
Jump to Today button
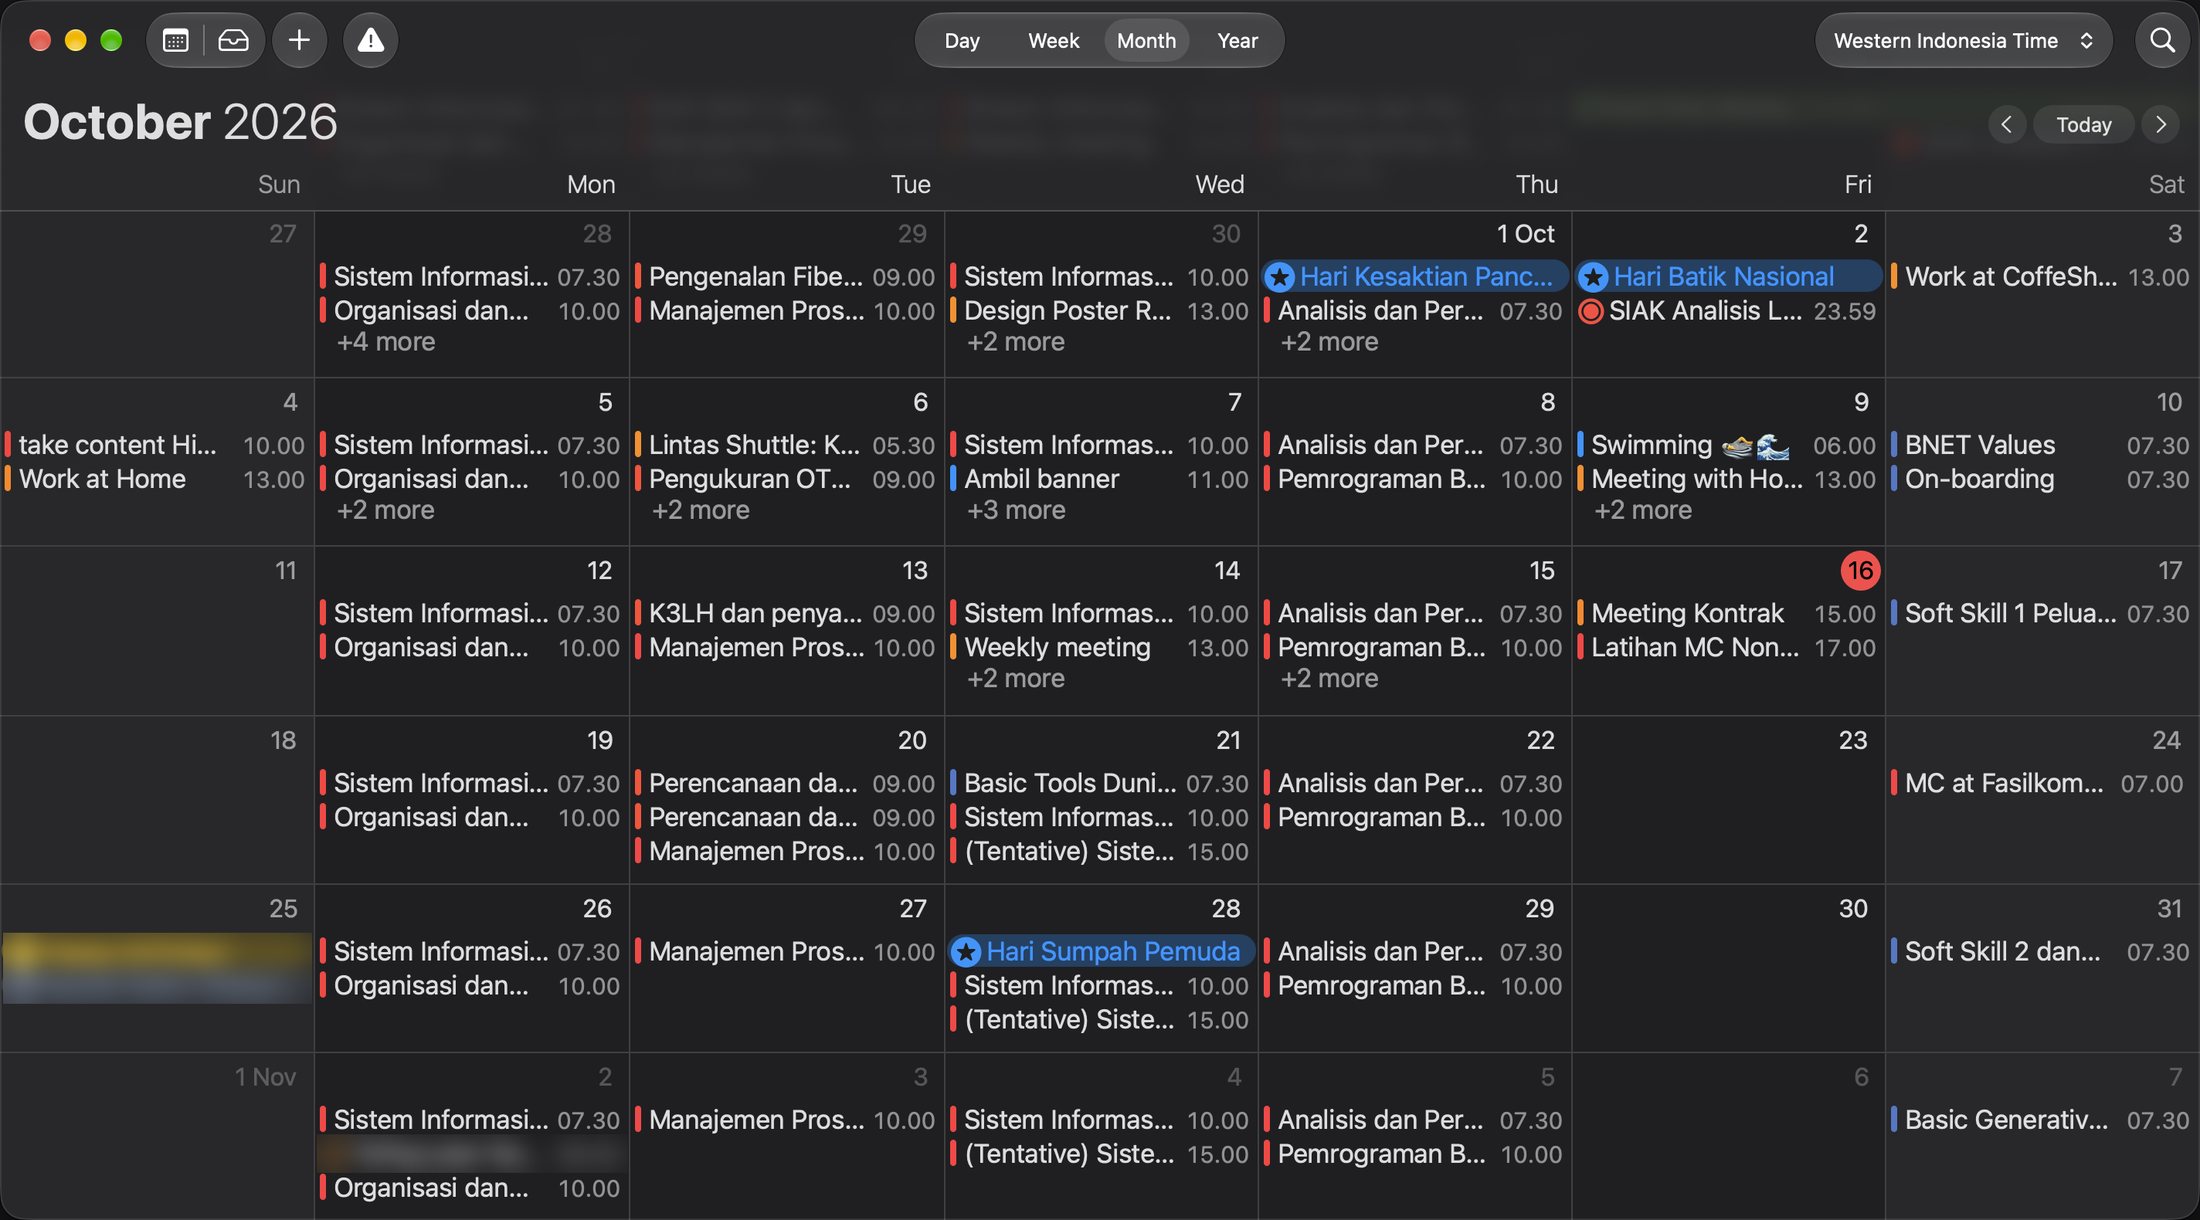(x=2083, y=124)
